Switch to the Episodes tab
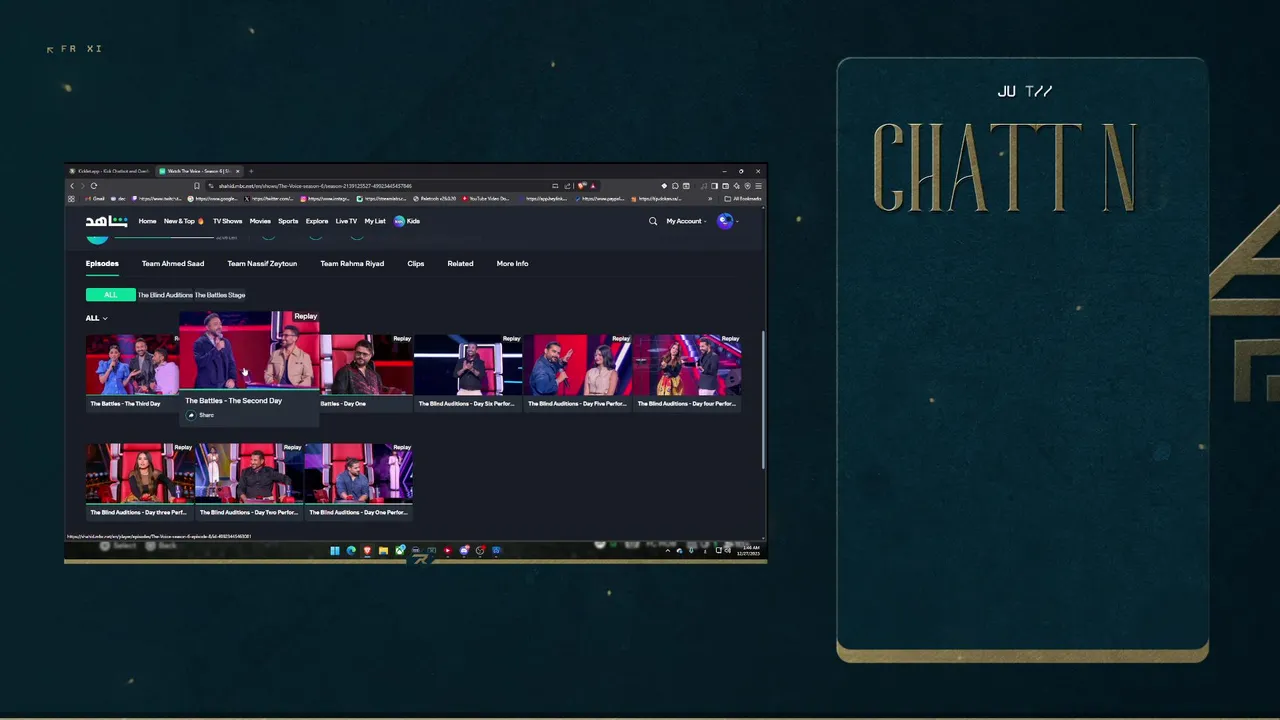Image resolution: width=1280 pixels, height=720 pixels. [x=102, y=264]
